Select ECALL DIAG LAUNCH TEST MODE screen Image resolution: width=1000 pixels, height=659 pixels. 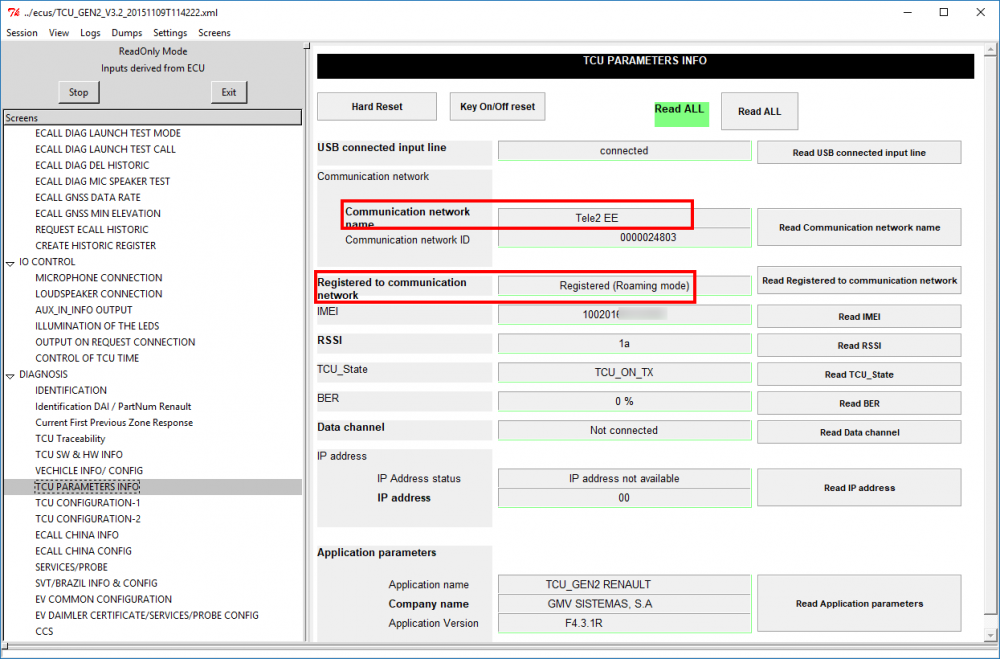coord(108,133)
